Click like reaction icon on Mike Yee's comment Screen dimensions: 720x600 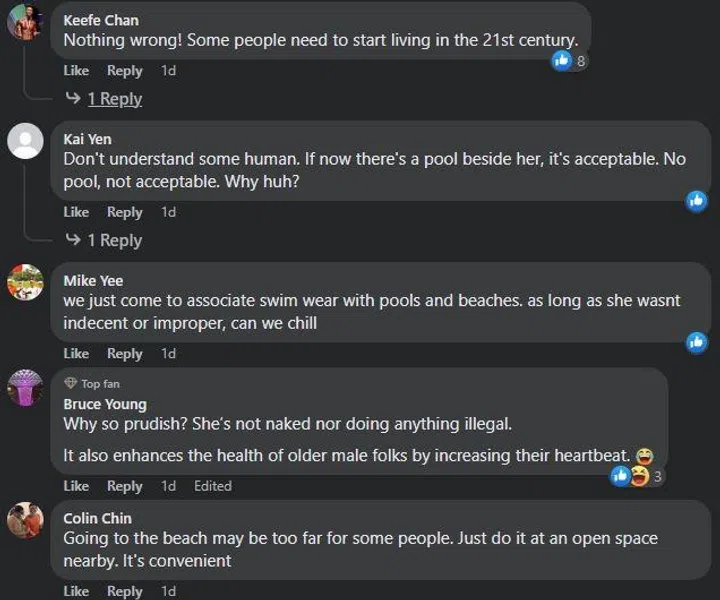(x=697, y=342)
